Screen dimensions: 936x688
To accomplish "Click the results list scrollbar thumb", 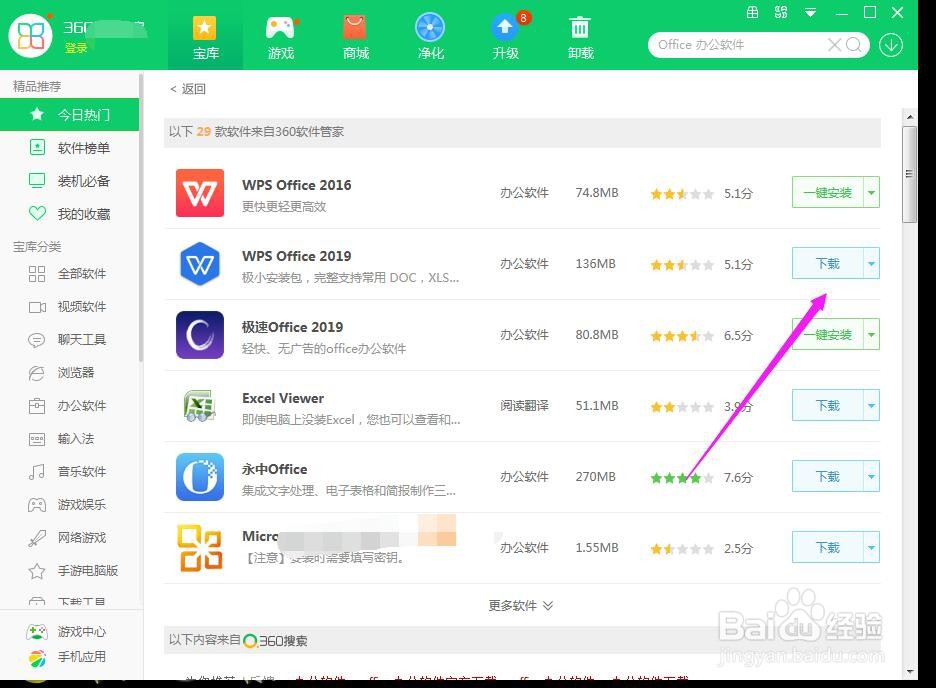I will [x=909, y=174].
